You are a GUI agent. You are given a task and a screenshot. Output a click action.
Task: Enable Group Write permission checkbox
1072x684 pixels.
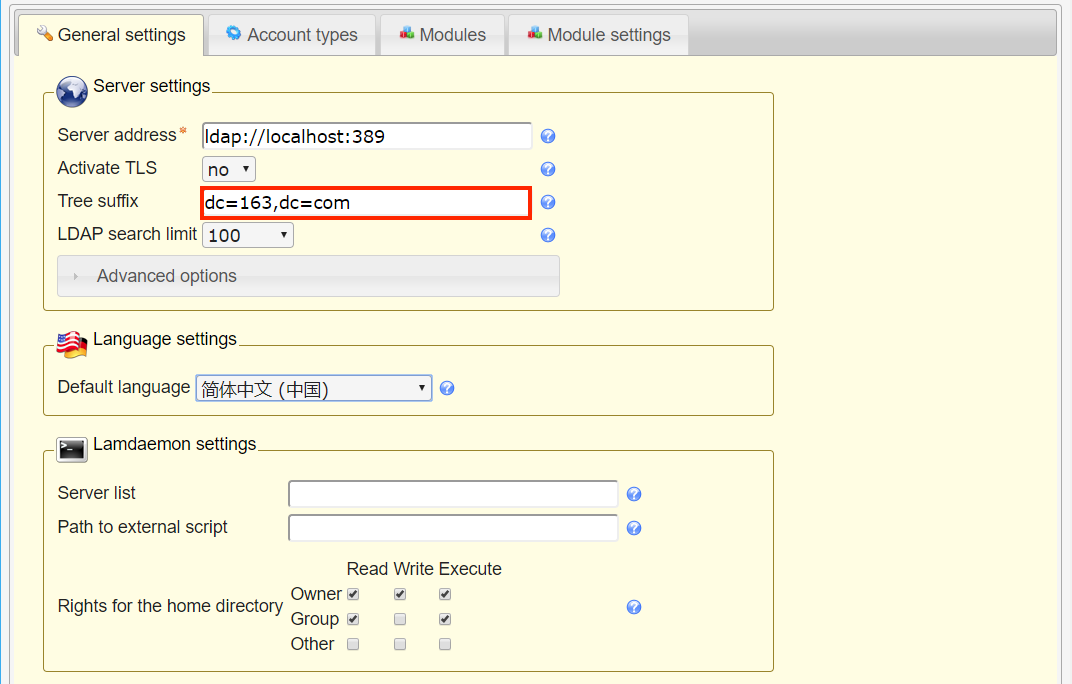coord(400,619)
